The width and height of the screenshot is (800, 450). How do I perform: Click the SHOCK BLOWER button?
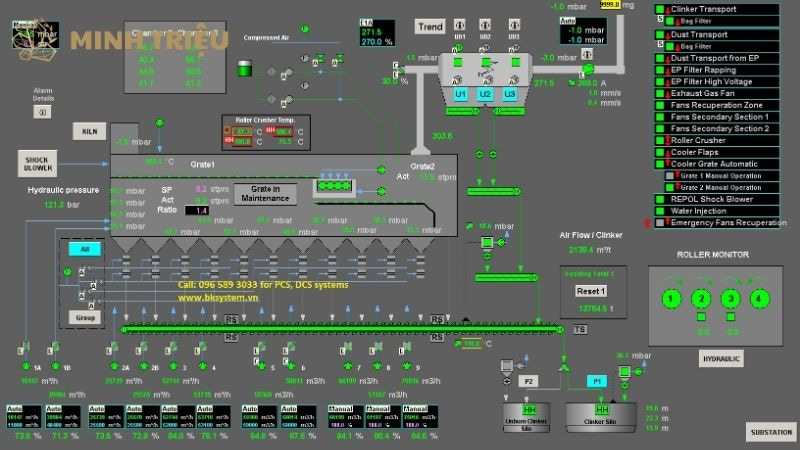[39, 162]
